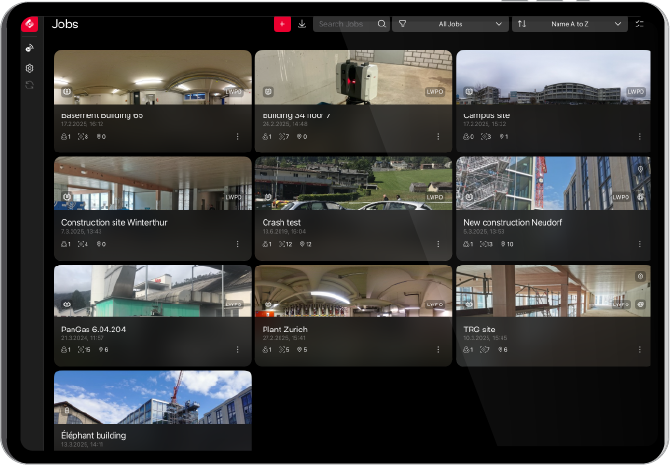Open more options for PanGas 6.04.204

tap(238, 350)
